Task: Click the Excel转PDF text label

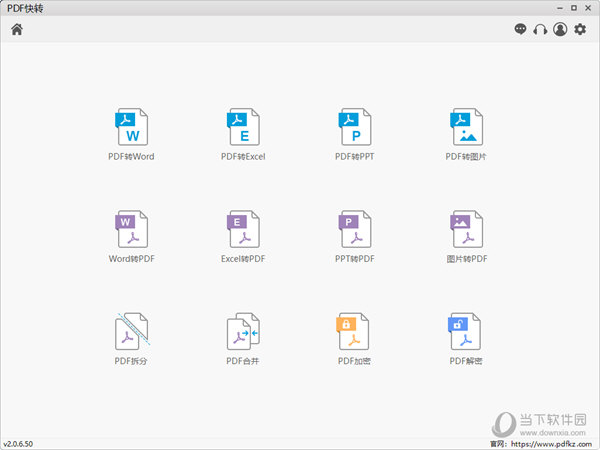Action: click(243, 259)
